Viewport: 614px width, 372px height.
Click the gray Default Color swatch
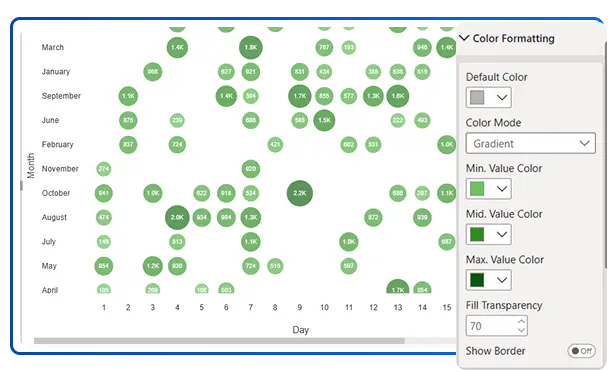point(477,97)
